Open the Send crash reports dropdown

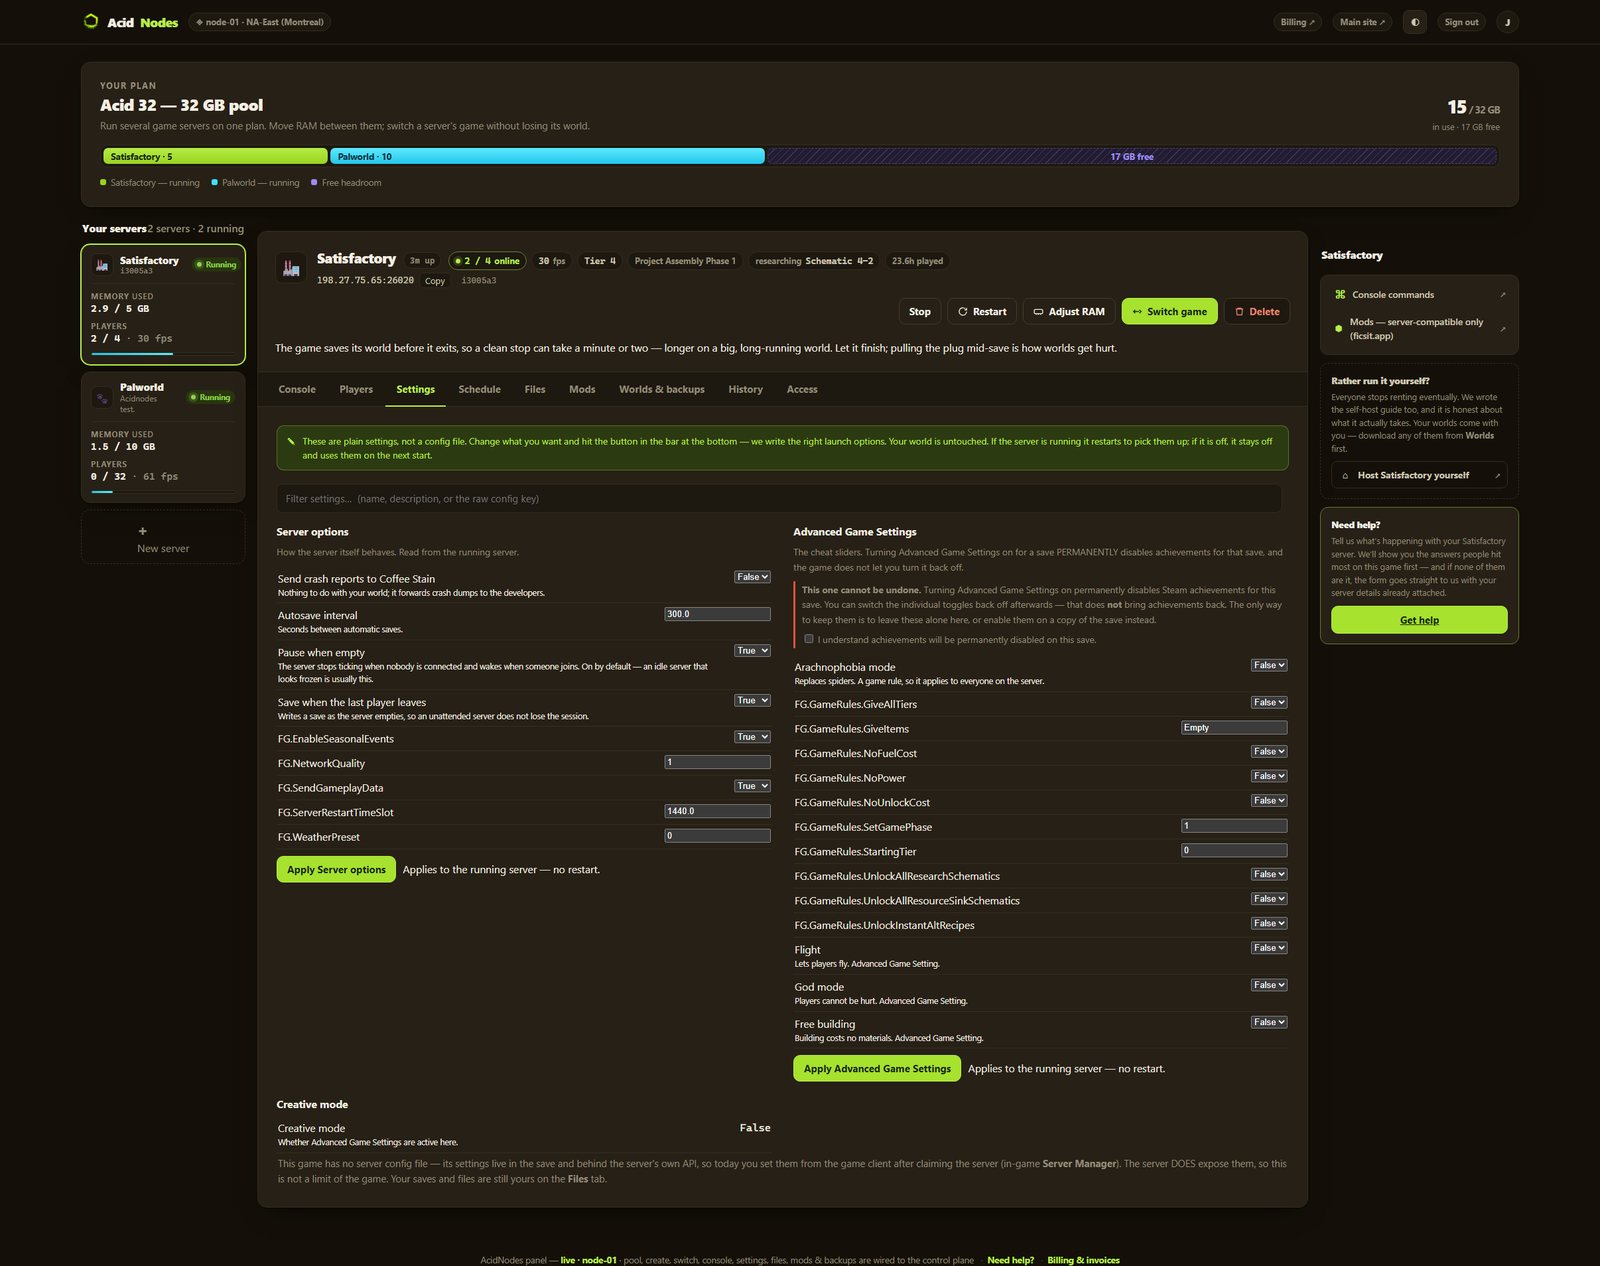752,577
